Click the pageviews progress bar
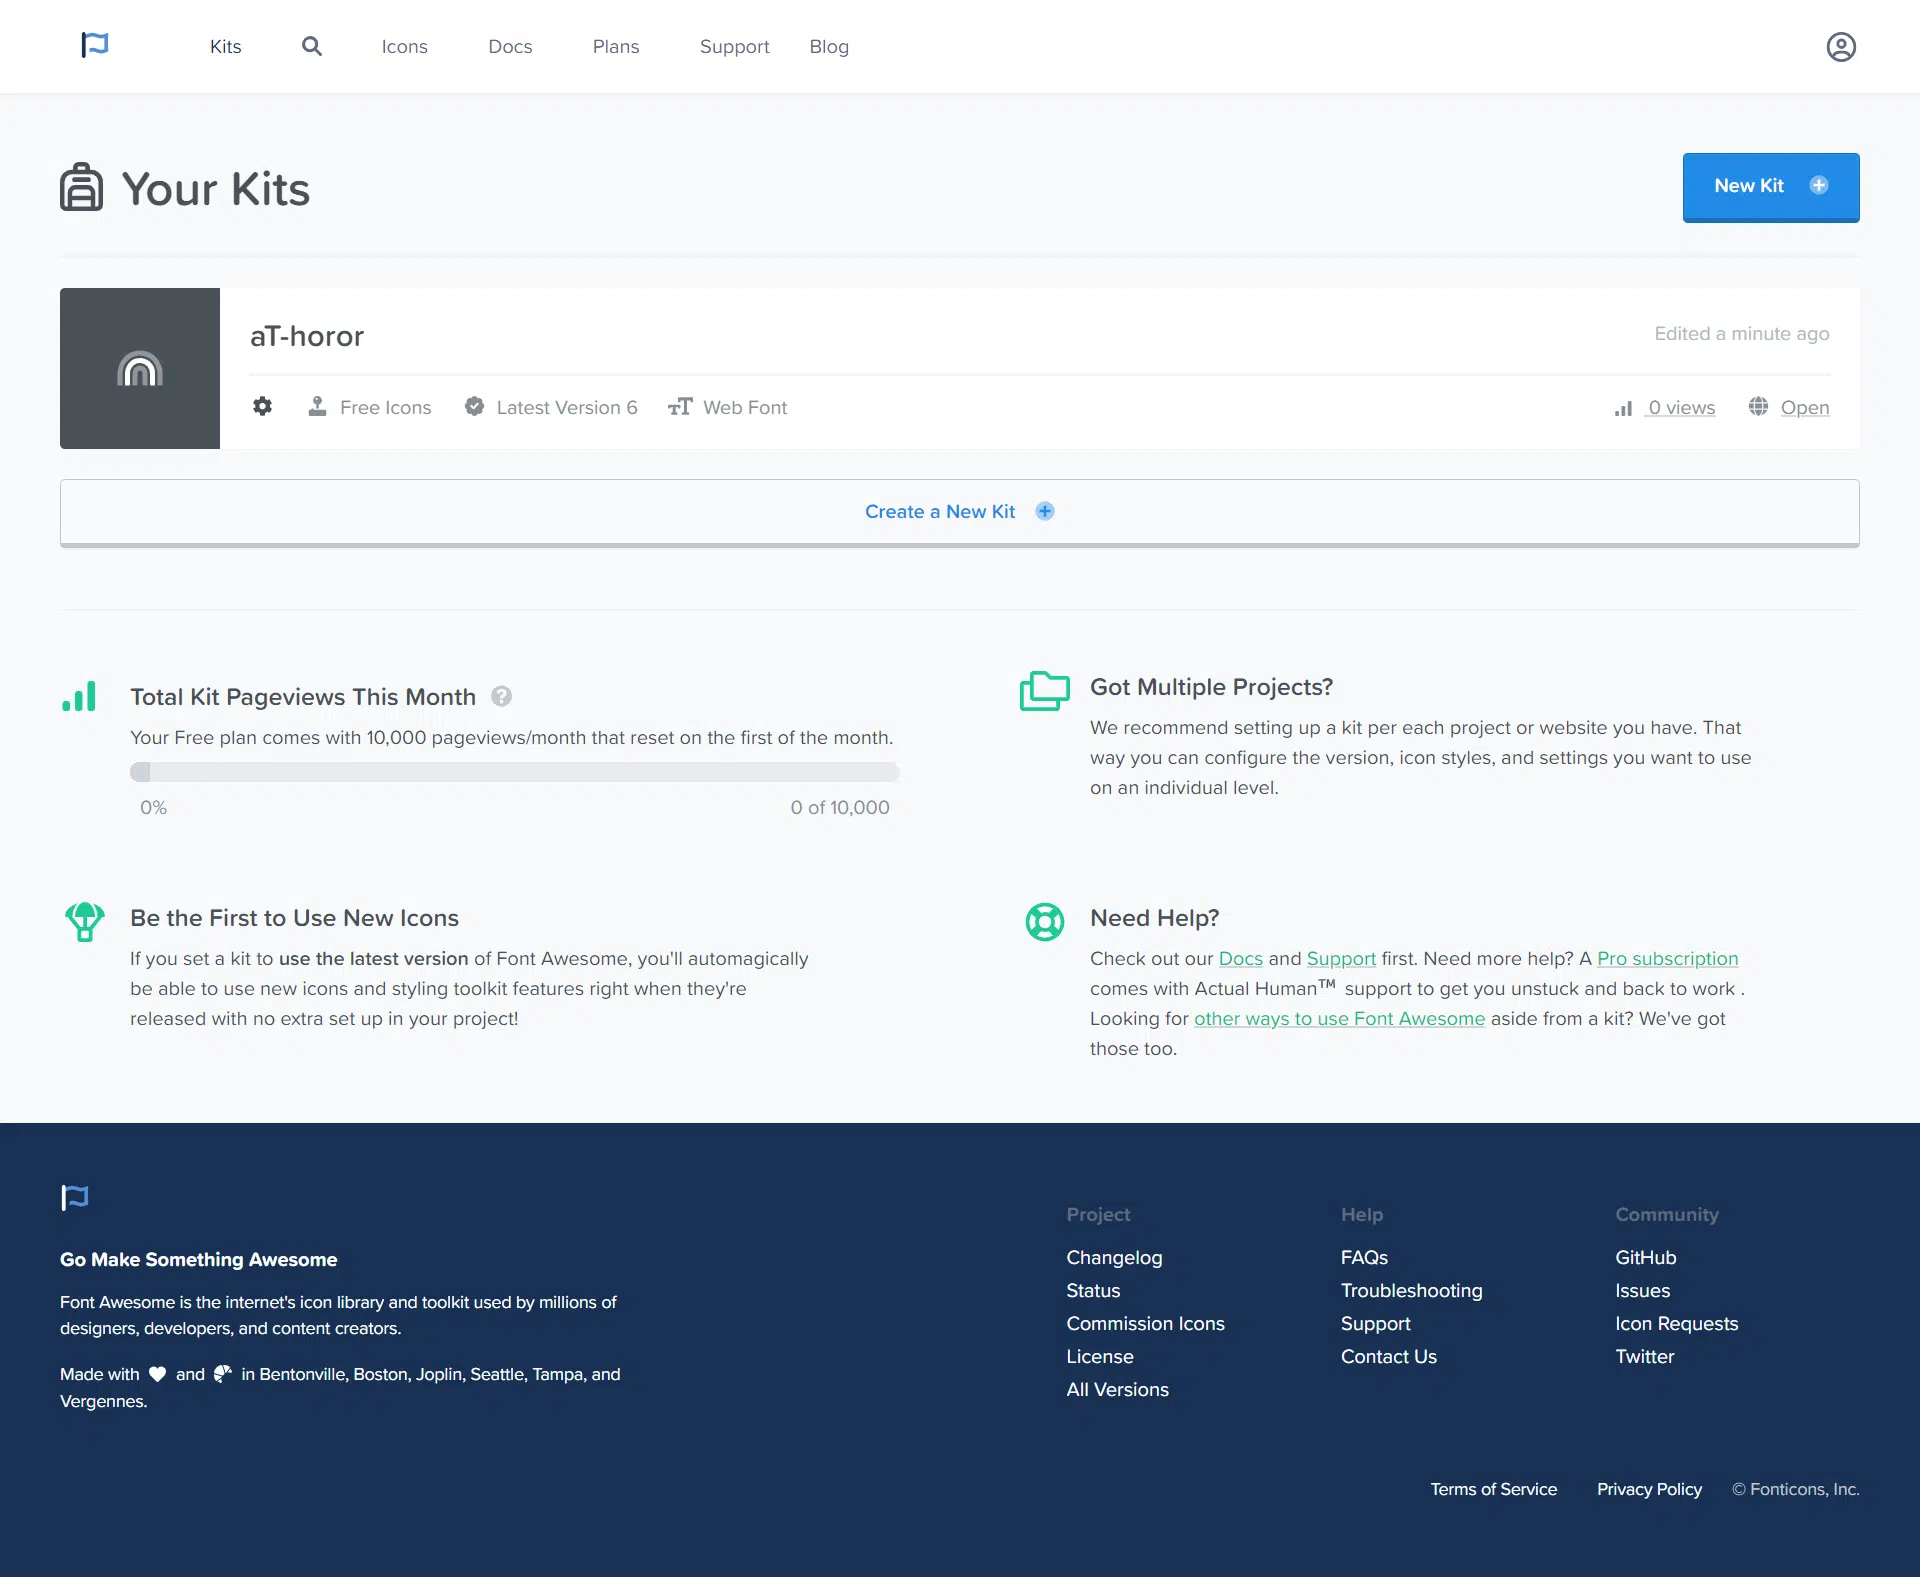This screenshot has height=1577, width=1920. [x=515, y=772]
